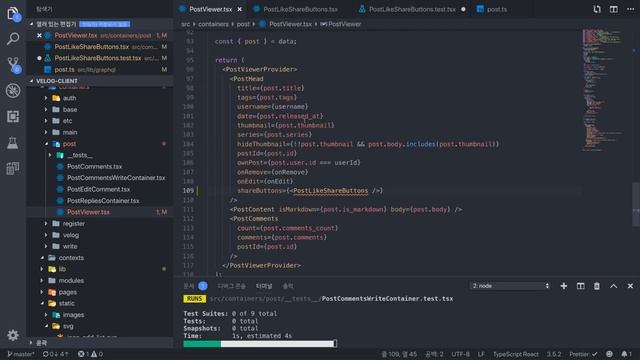Kill the terminal with trash icon
Image resolution: width=640 pixels, height=360 pixels.
coord(597,286)
